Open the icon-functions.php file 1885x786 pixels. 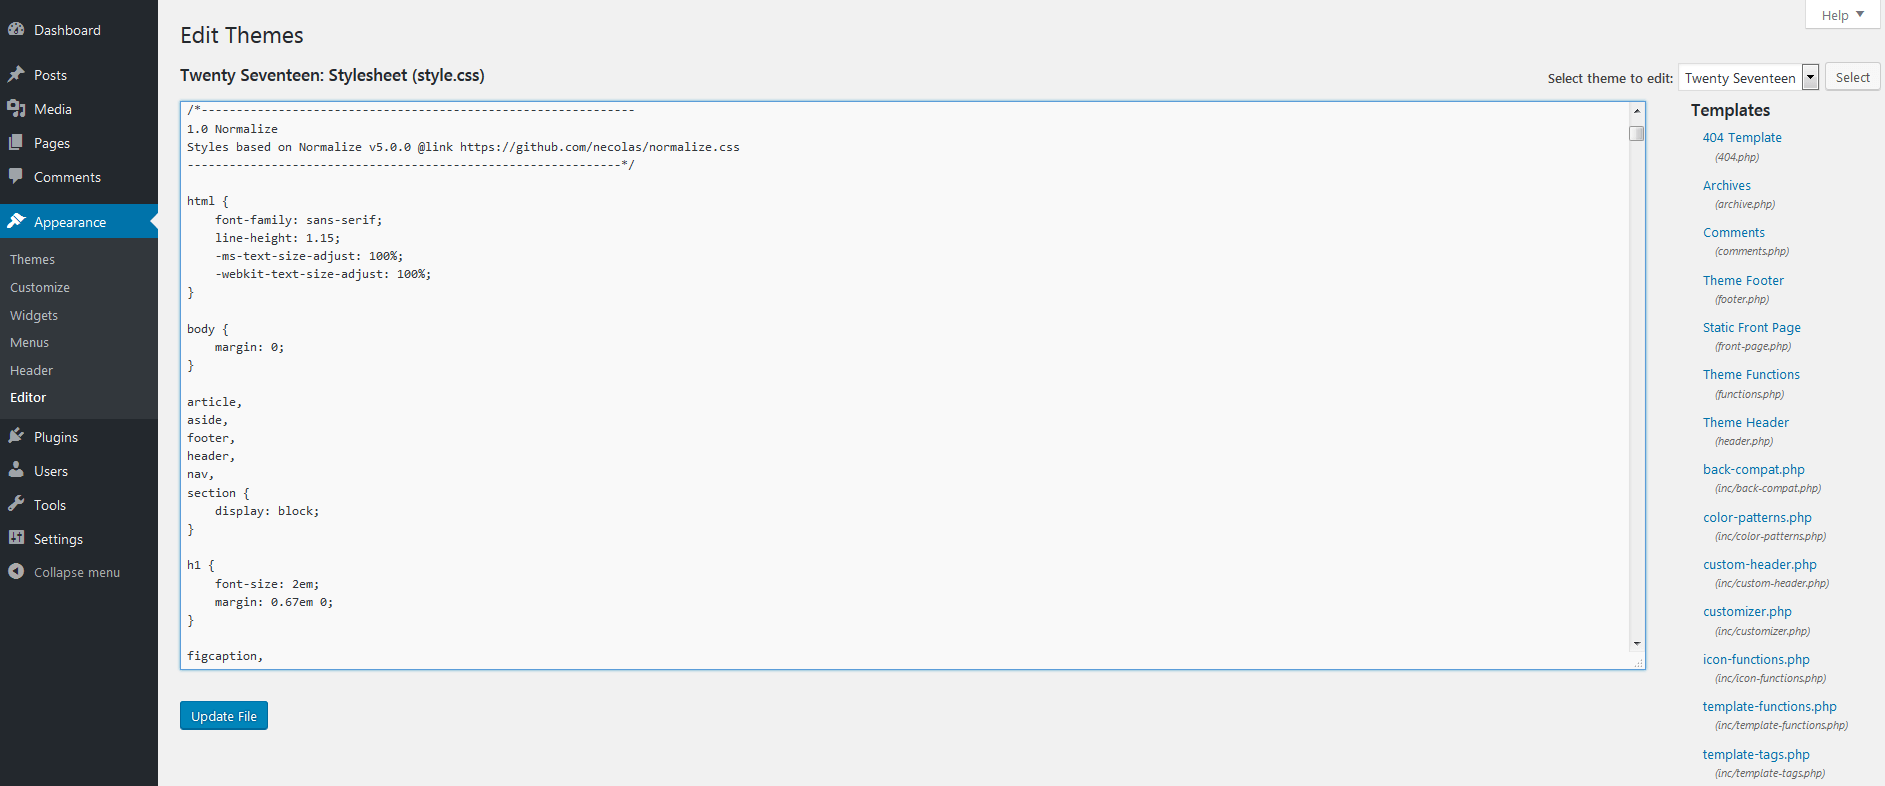click(1756, 659)
